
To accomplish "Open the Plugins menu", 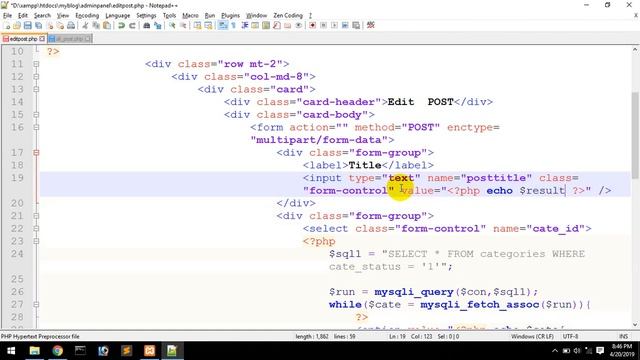I will 230,16.
